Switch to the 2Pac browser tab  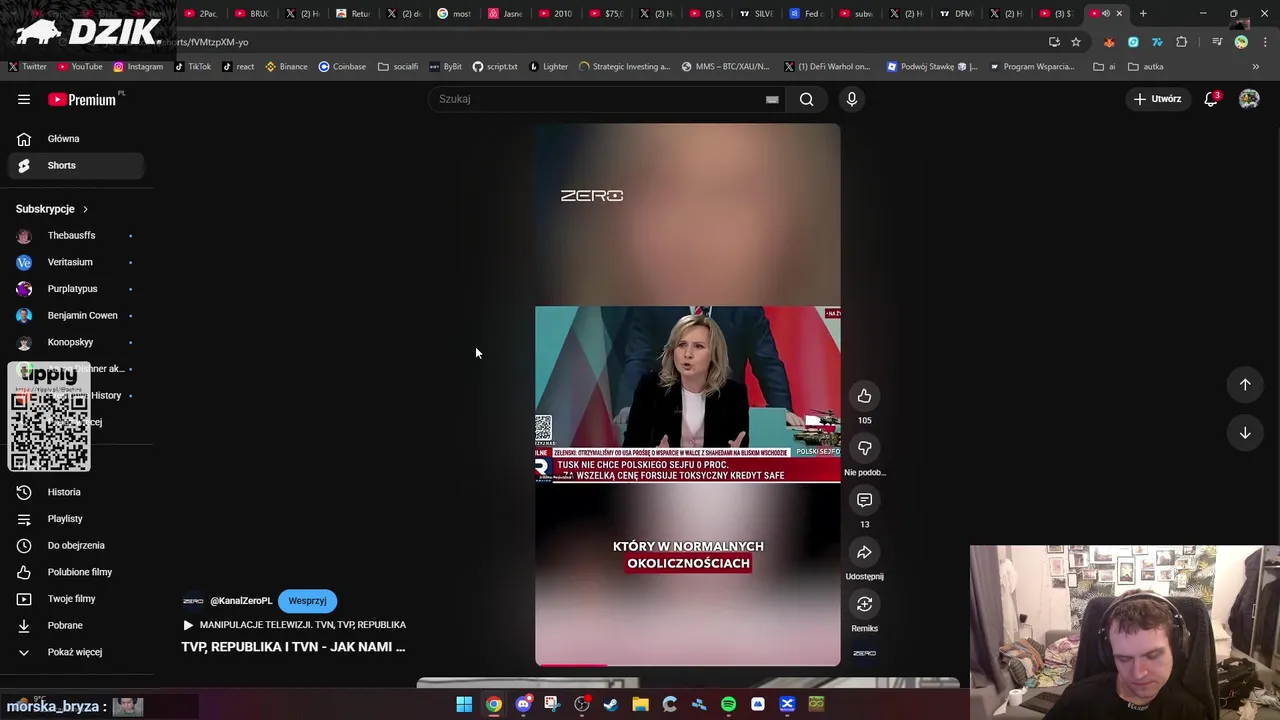point(202,14)
